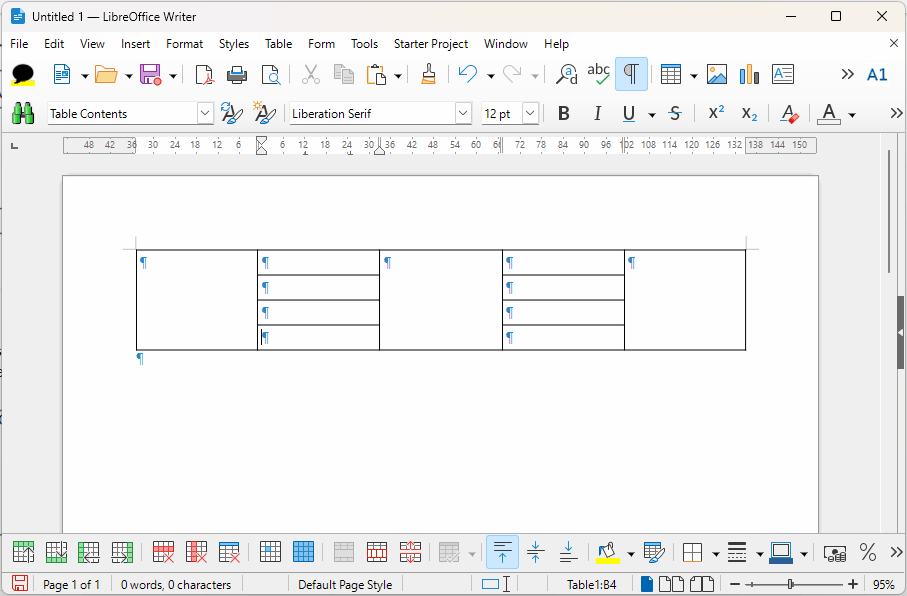Toggle Formatting Marks pilcrow button

coord(631,74)
